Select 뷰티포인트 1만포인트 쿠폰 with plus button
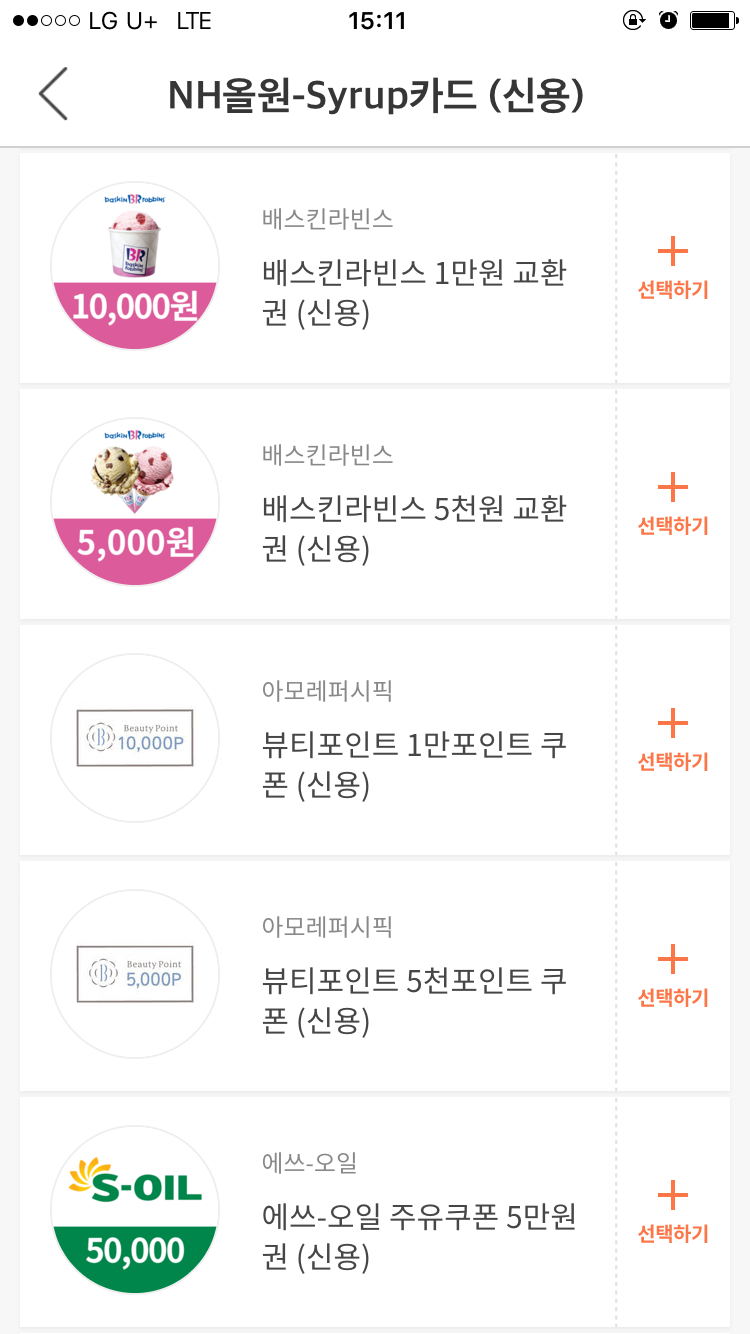The width and height of the screenshot is (750, 1334). click(673, 739)
